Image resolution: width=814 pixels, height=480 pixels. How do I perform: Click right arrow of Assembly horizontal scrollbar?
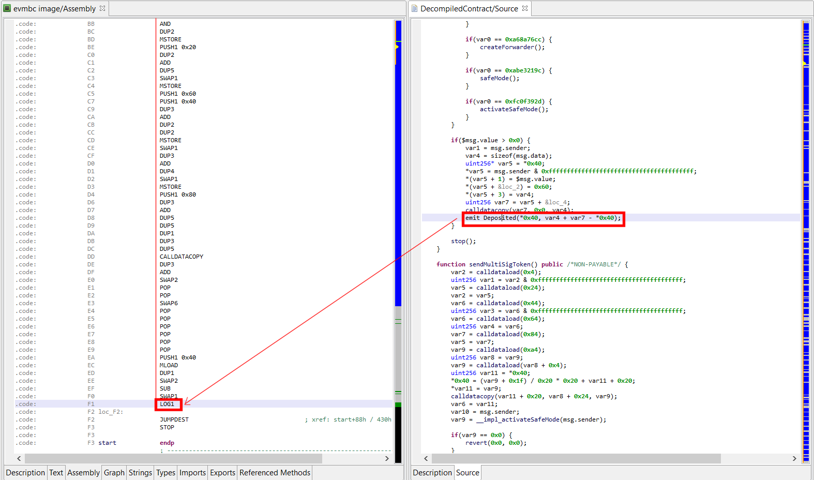[387, 459]
